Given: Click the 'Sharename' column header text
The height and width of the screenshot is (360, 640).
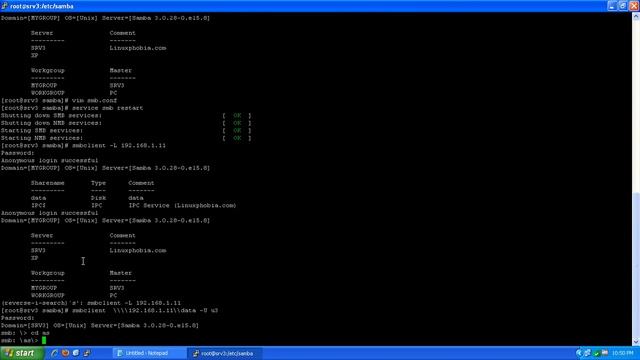Looking at the screenshot, I should (x=47, y=183).
